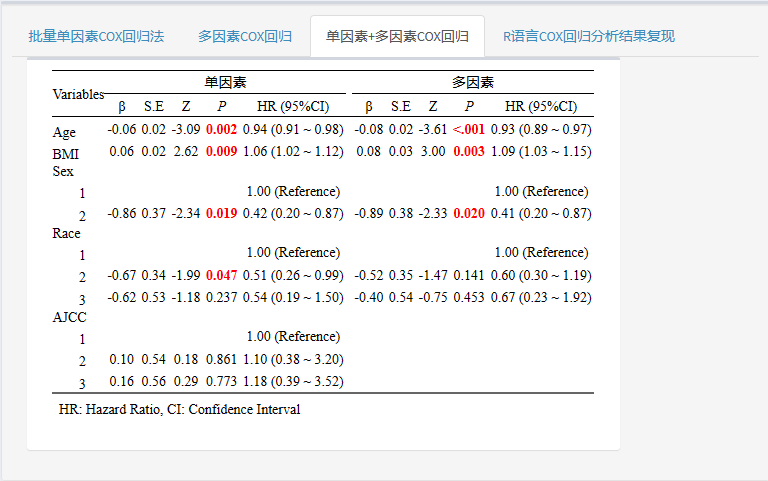Screen dimensions: 768x481
Task: Open the 多因素COX回归 tab
Action: pos(245,37)
